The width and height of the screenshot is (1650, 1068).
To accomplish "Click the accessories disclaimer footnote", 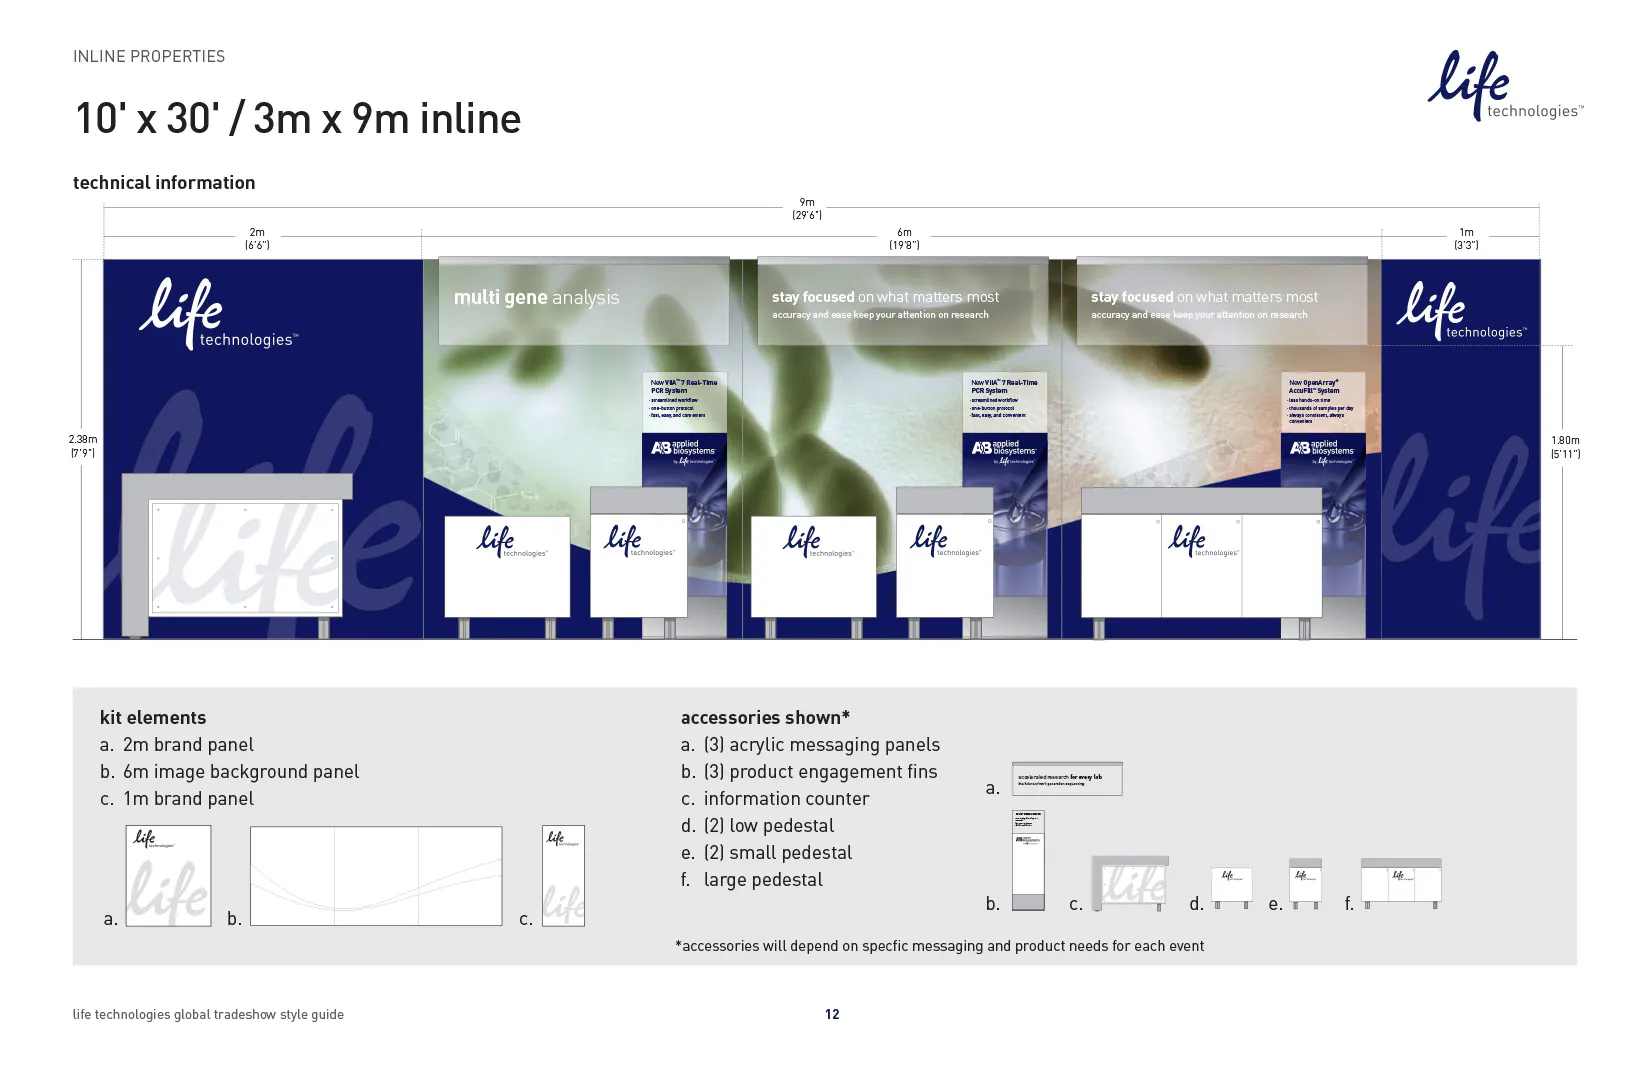I will point(939,946).
